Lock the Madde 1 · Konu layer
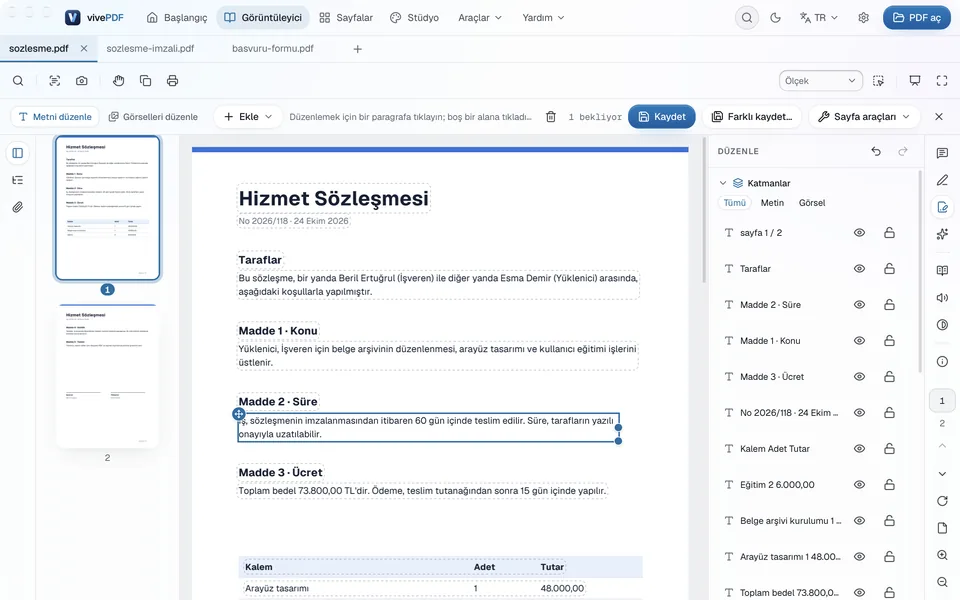Viewport: 960px width, 600px height. tap(890, 341)
